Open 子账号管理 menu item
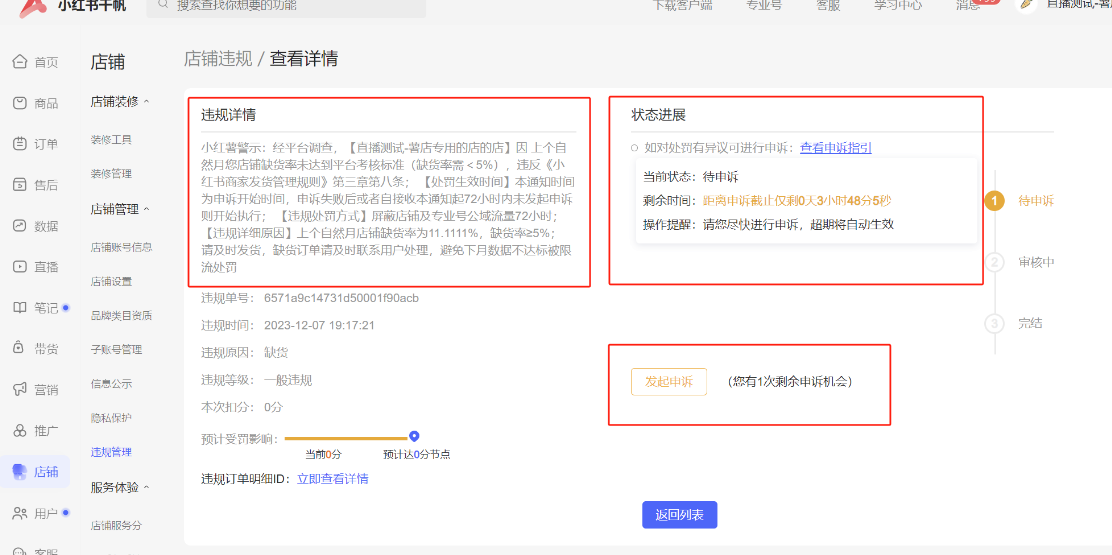This screenshot has height=555, width=1112. click(x=116, y=349)
